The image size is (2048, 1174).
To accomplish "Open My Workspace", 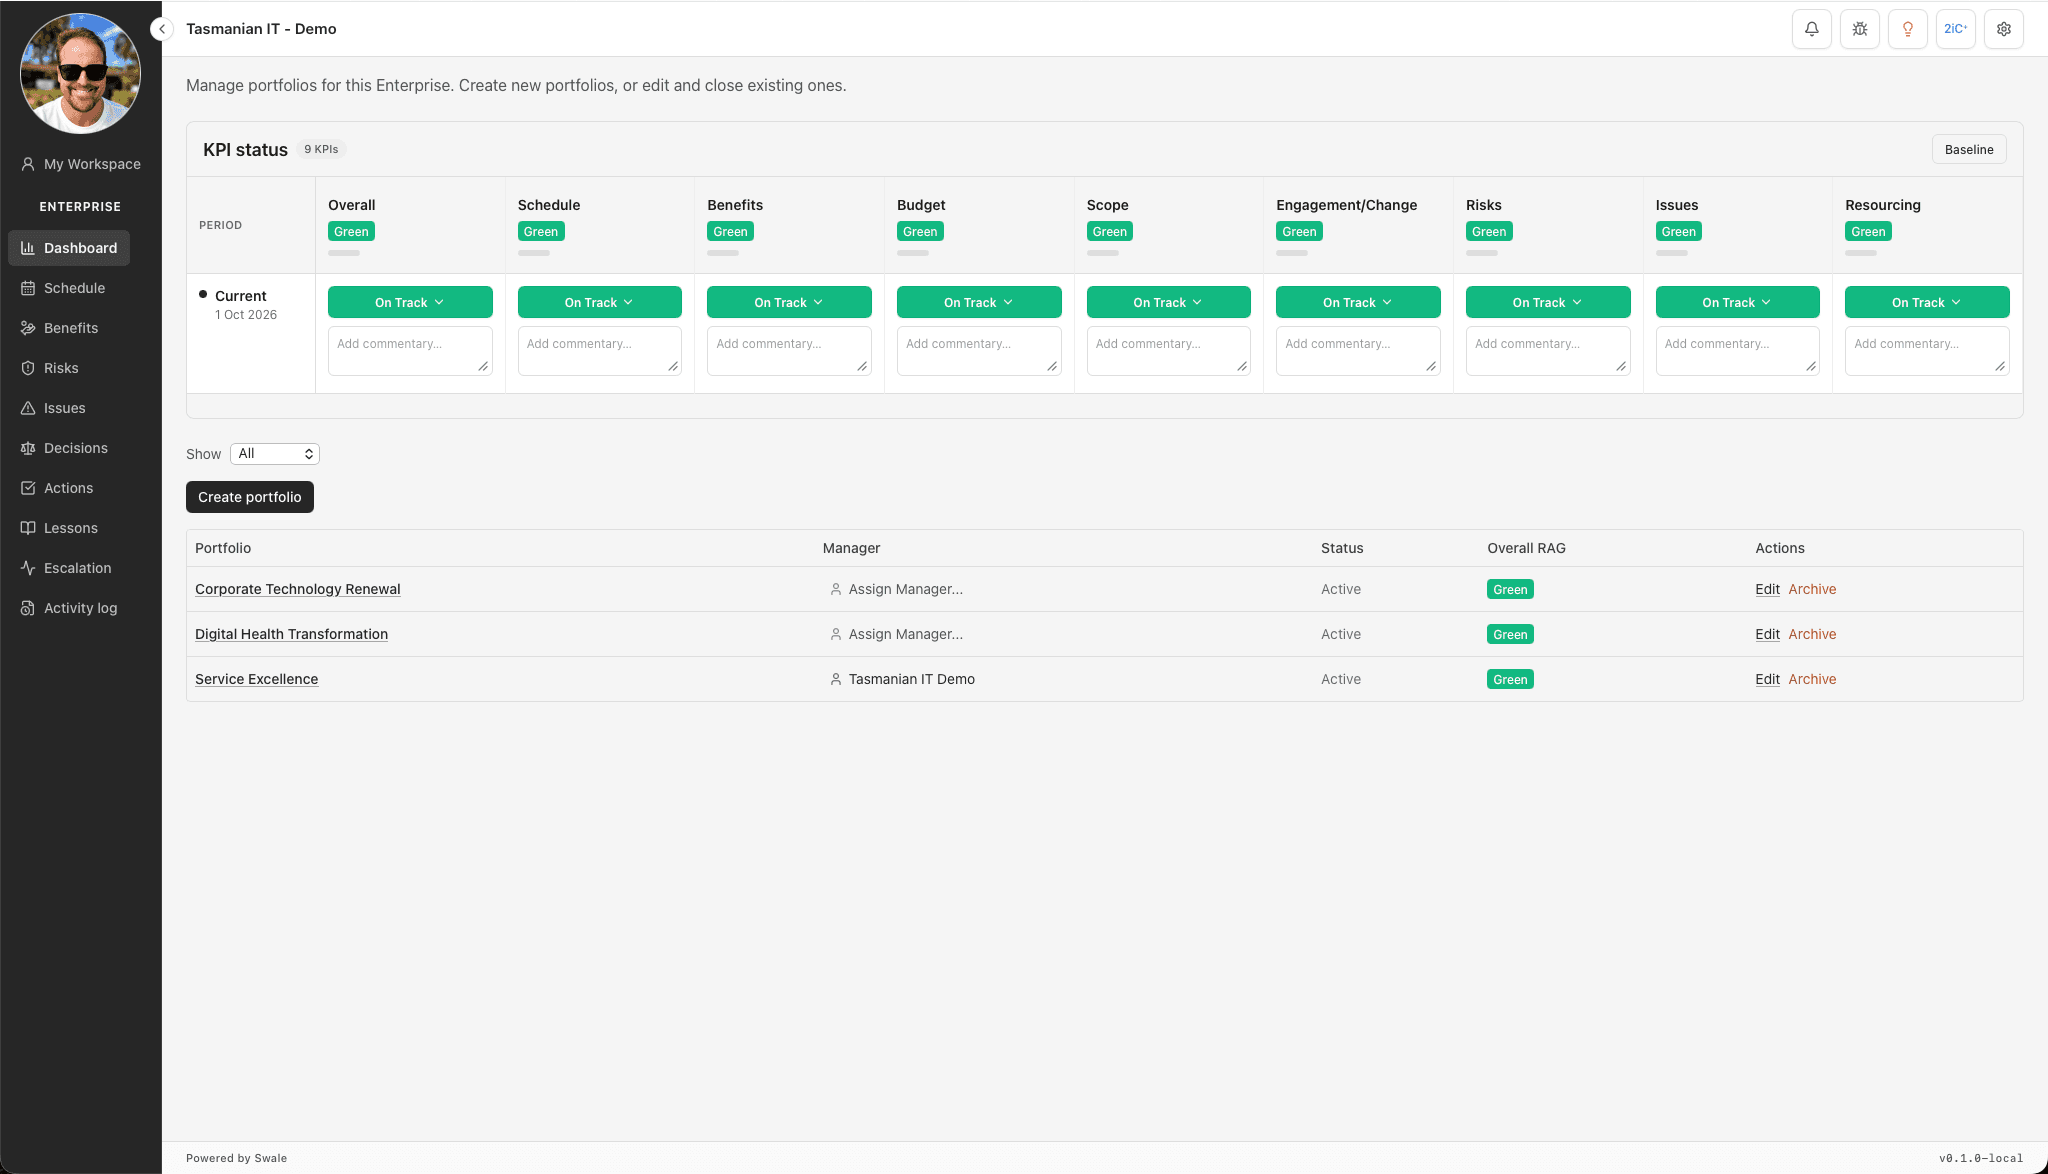I will [x=81, y=164].
